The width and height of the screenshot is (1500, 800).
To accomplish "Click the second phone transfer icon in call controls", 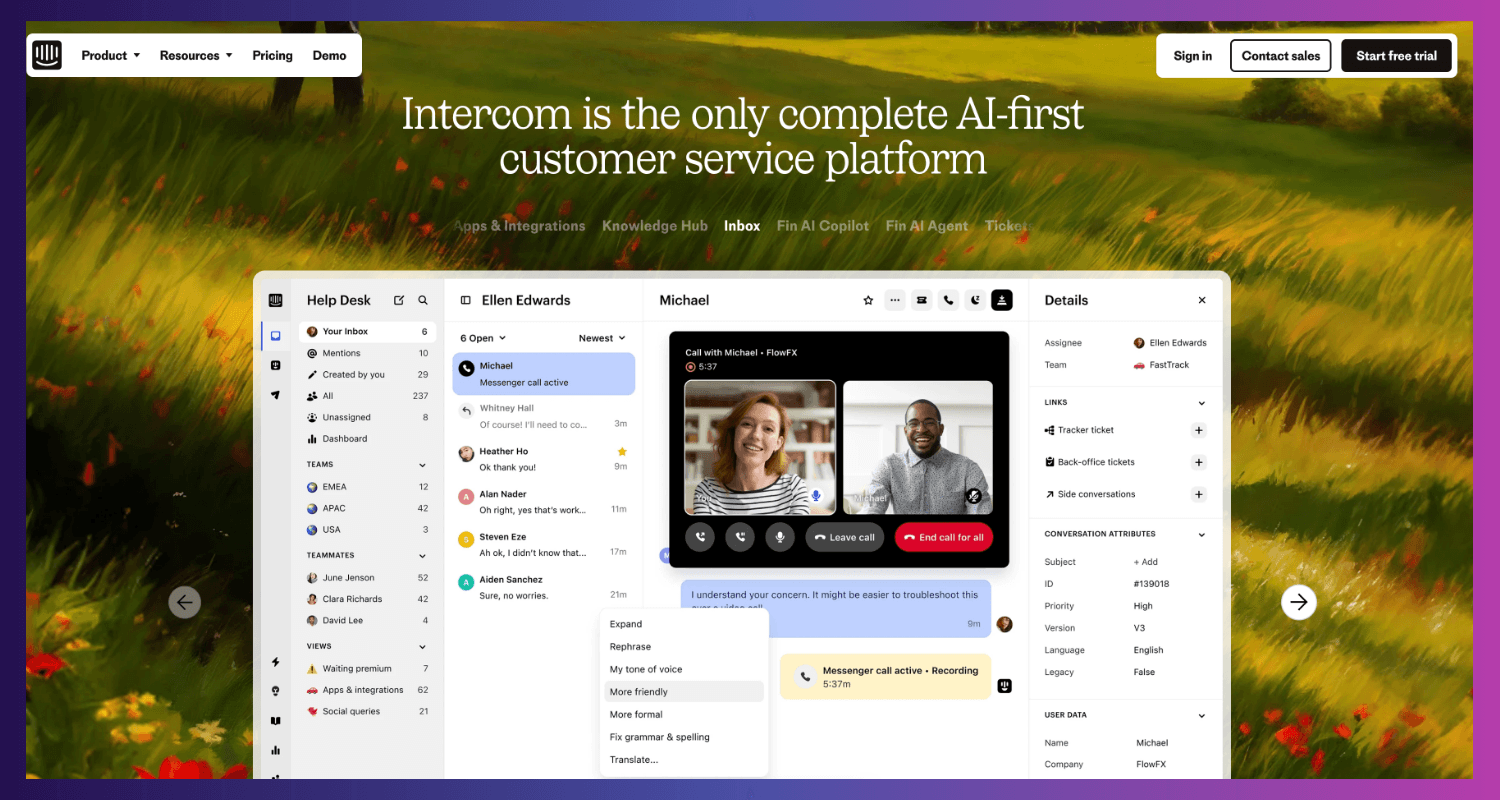I will coord(740,537).
